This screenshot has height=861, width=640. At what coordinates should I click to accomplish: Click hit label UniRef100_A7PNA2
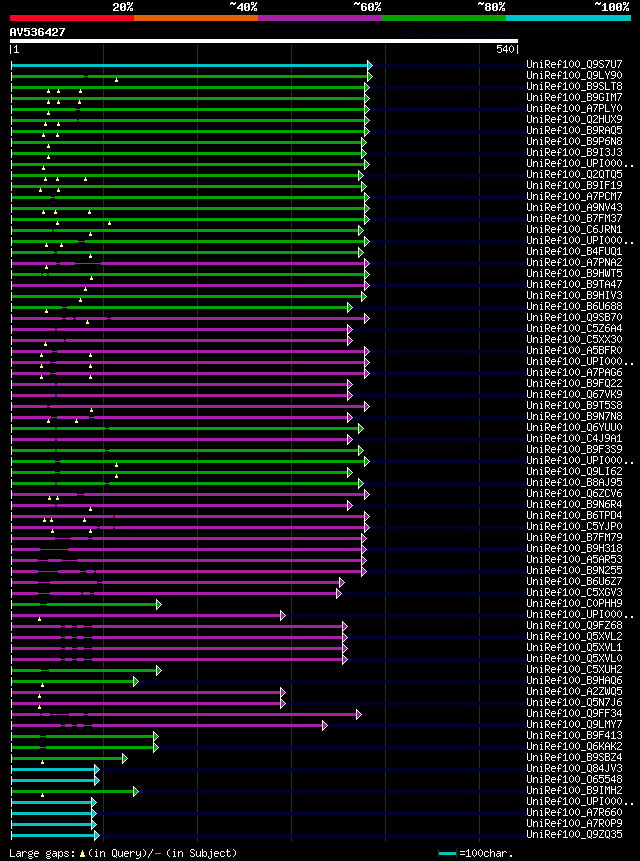tap(575, 262)
